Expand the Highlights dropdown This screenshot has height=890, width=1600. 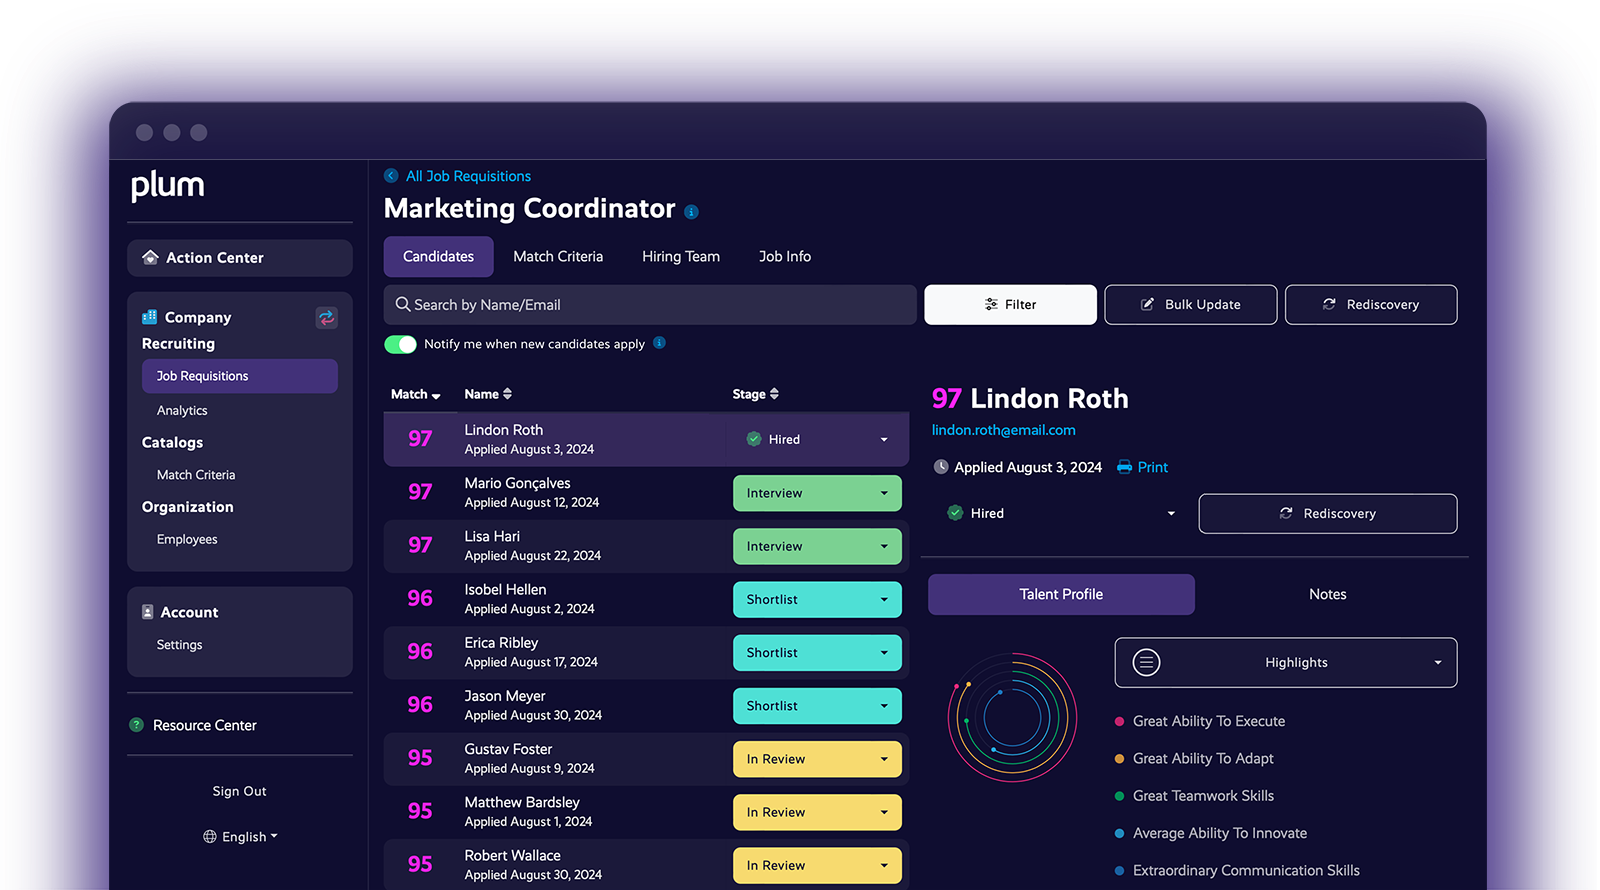click(x=1437, y=662)
